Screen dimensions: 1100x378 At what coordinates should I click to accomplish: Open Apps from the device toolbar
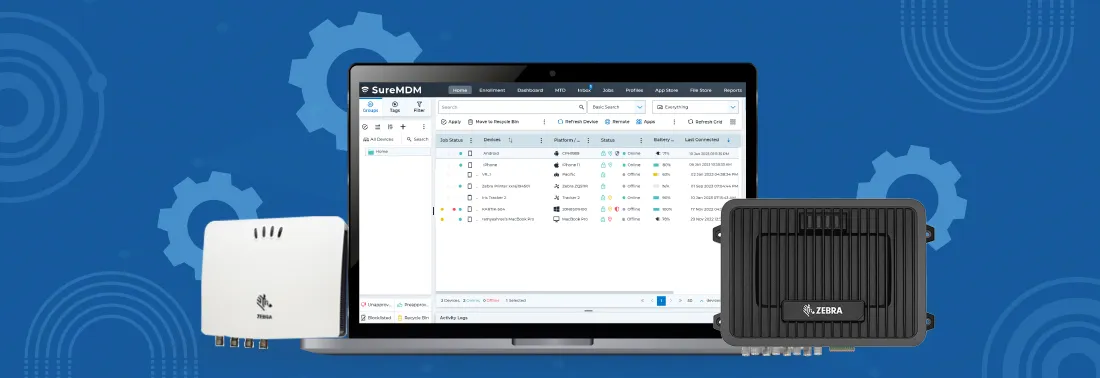pyautogui.click(x=645, y=121)
